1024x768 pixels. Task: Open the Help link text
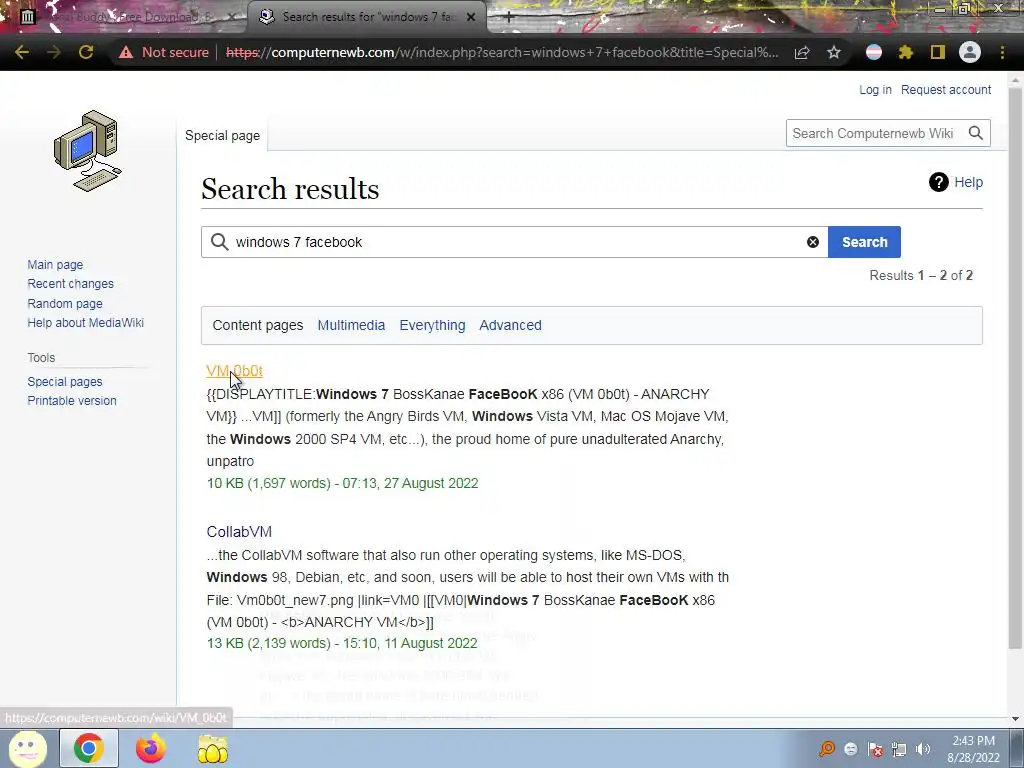coord(968,182)
